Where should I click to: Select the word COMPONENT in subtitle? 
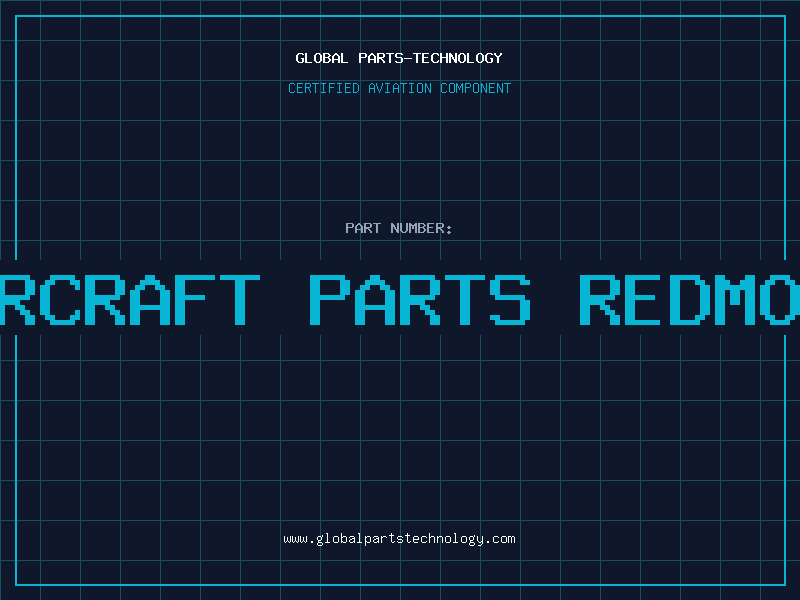pyautogui.click(x=476, y=88)
